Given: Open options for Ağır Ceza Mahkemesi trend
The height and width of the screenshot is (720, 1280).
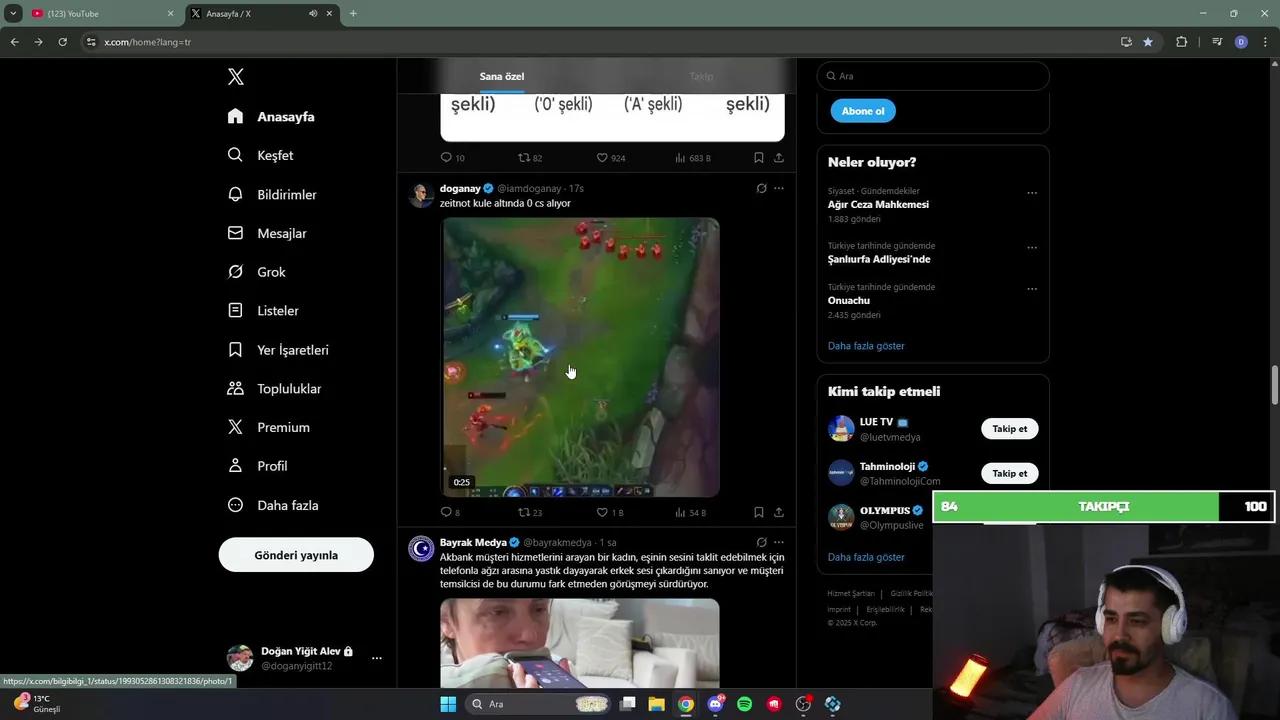Looking at the screenshot, I should coord(1032,193).
